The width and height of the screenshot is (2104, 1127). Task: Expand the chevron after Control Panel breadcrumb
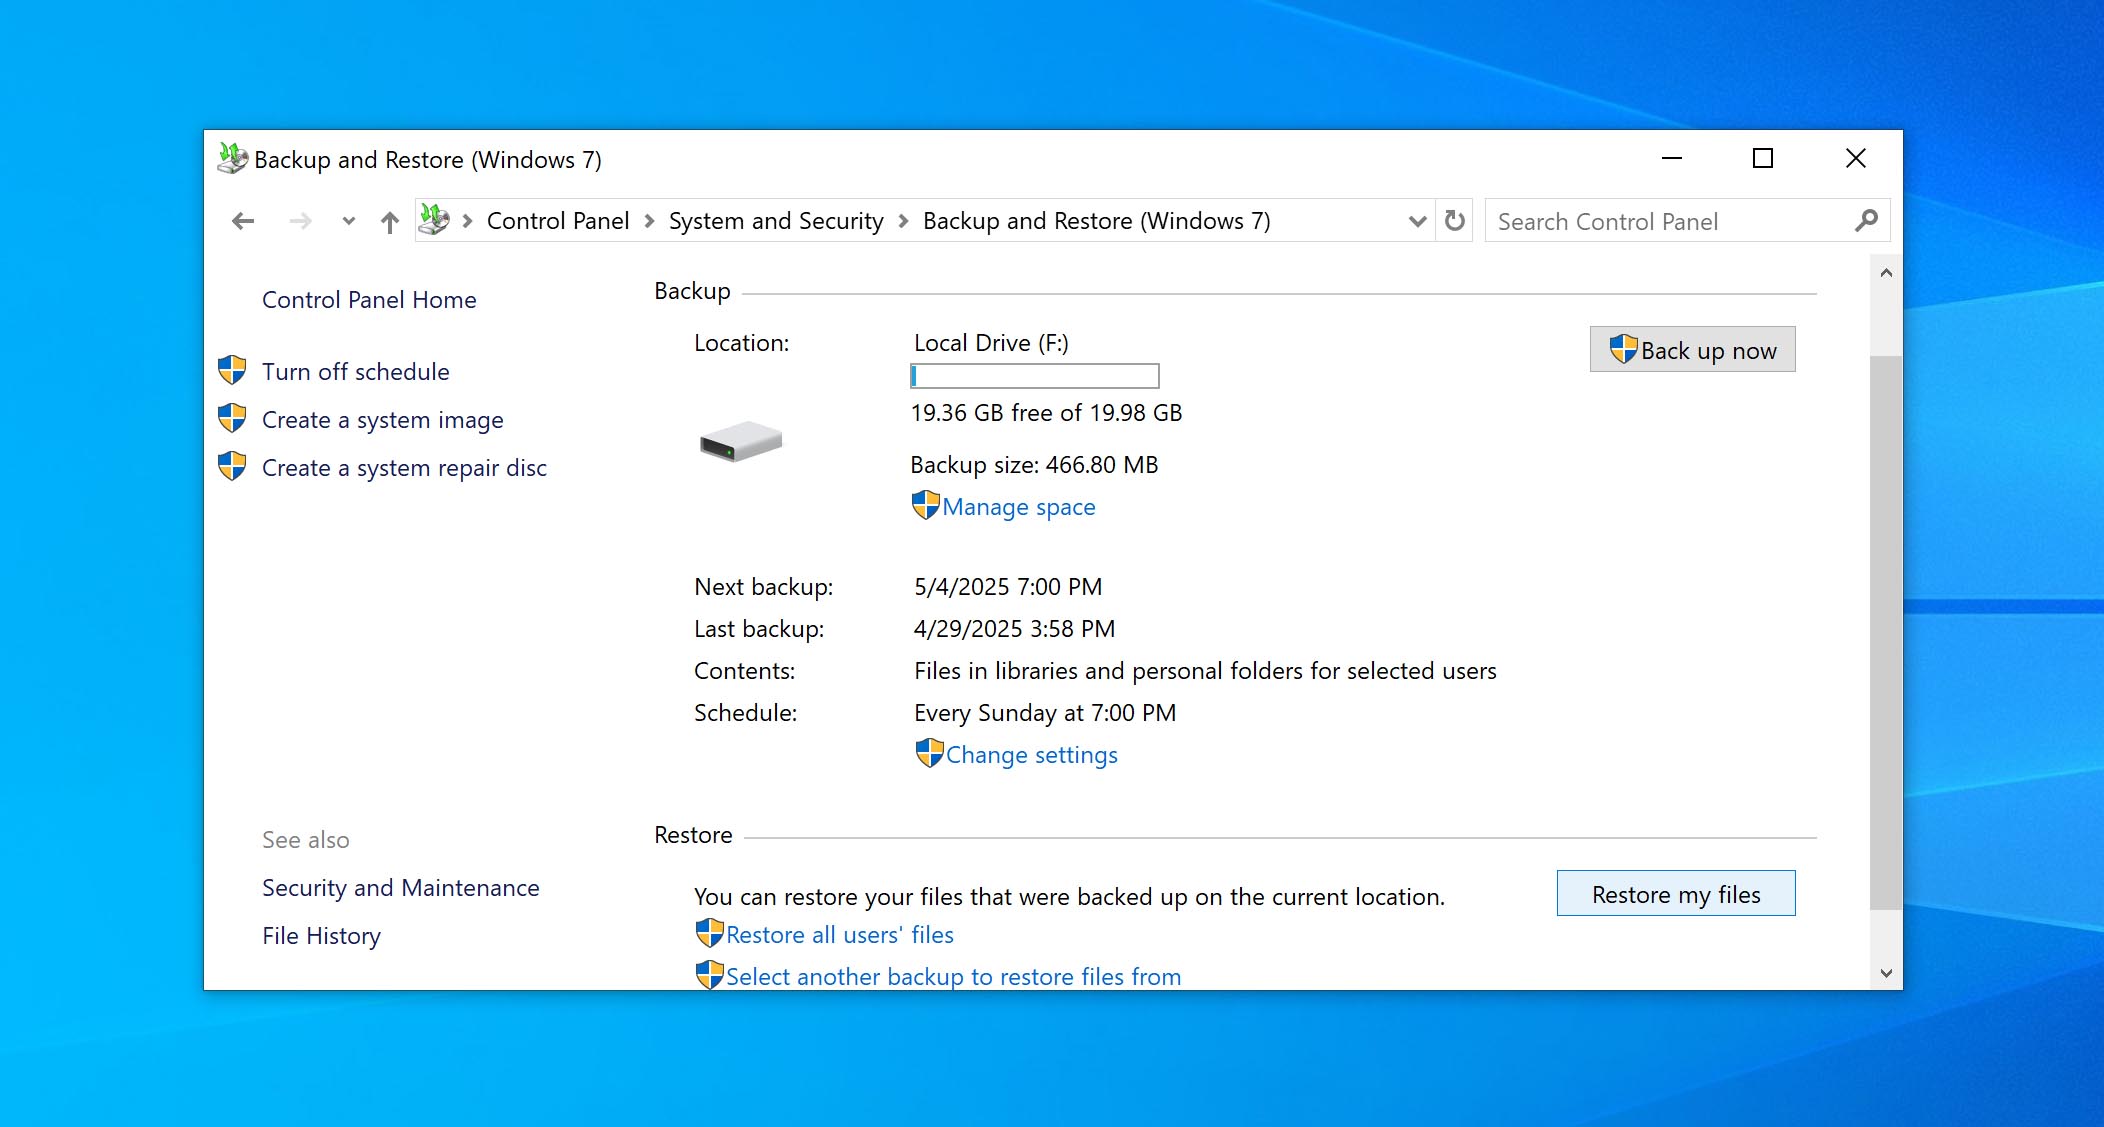coord(649,221)
